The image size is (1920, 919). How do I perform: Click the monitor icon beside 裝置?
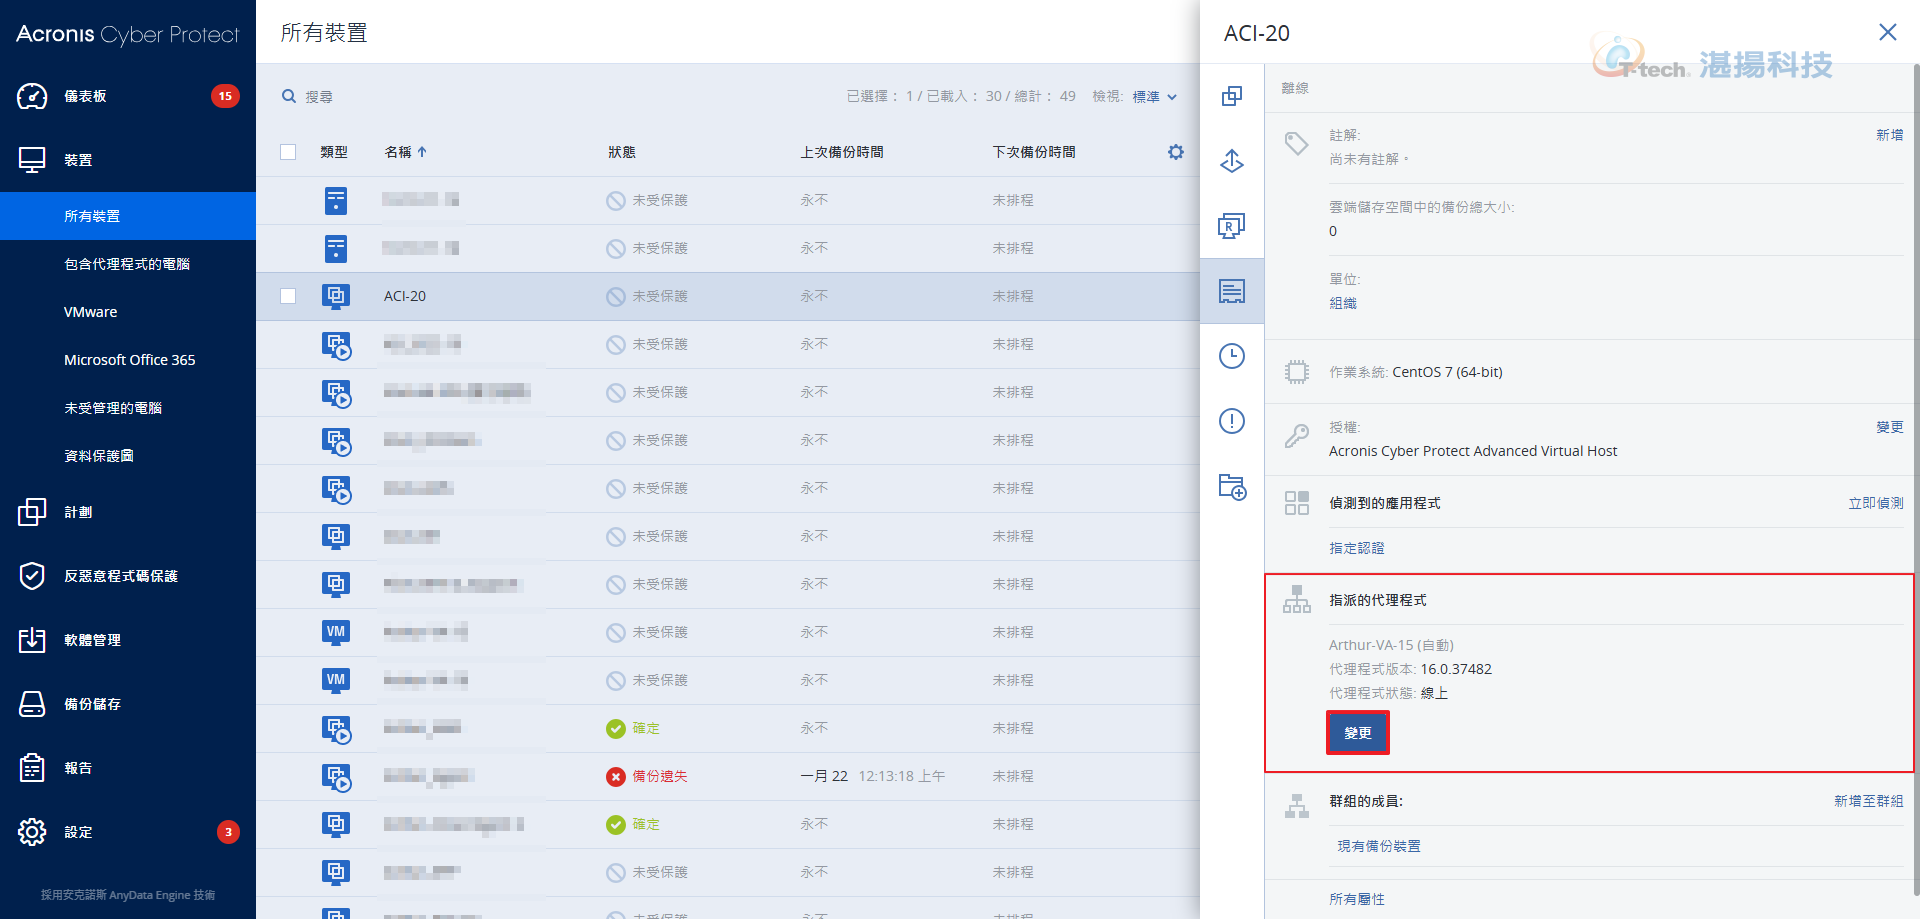pos(32,160)
